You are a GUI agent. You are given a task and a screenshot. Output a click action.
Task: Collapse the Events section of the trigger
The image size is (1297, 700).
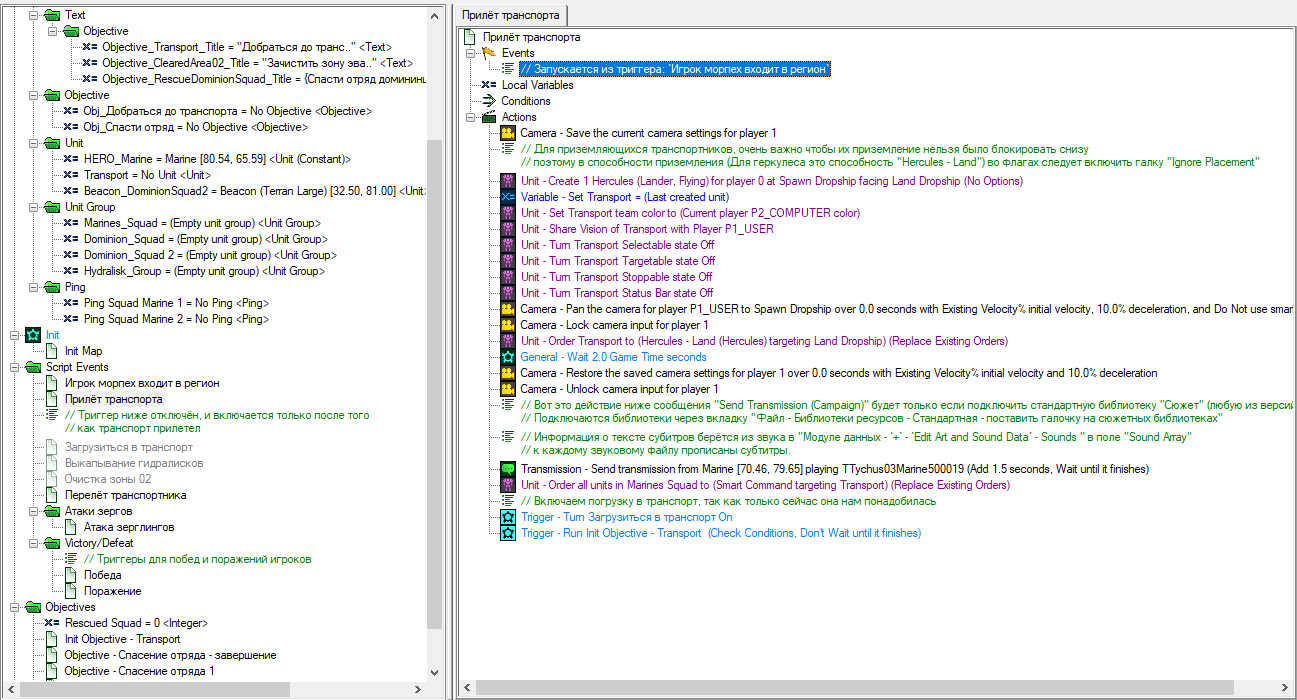[471, 53]
